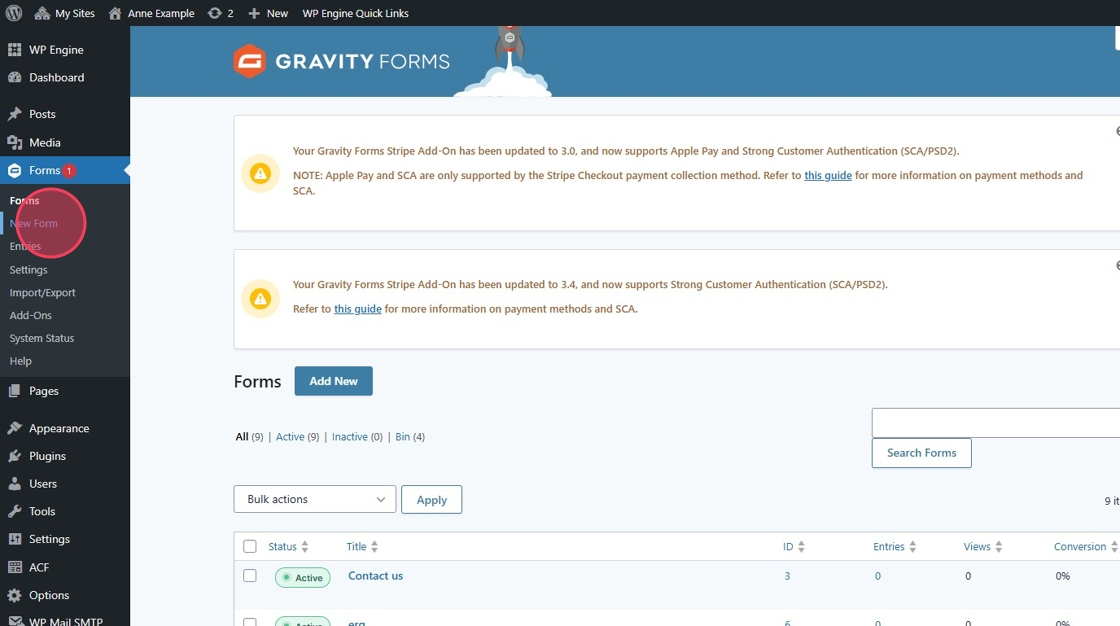Open Gravity Forms Settings submenu item
This screenshot has height=626, width=1120.
coord(29,269)
